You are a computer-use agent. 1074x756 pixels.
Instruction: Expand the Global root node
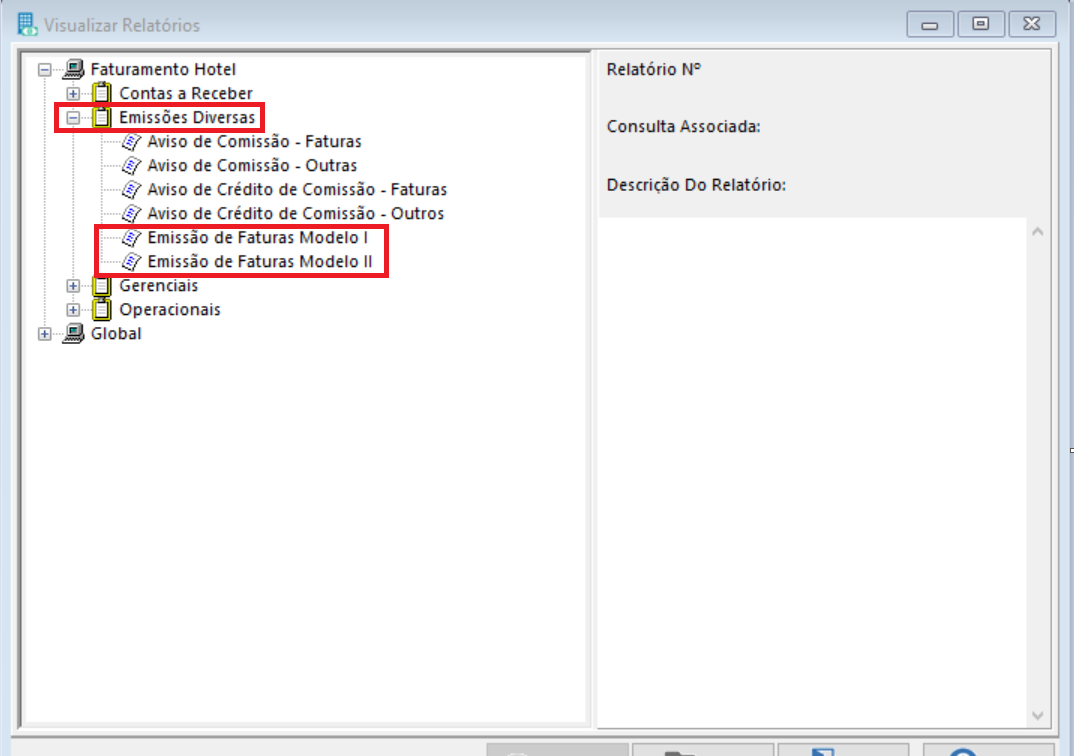(x=45, y=334)
